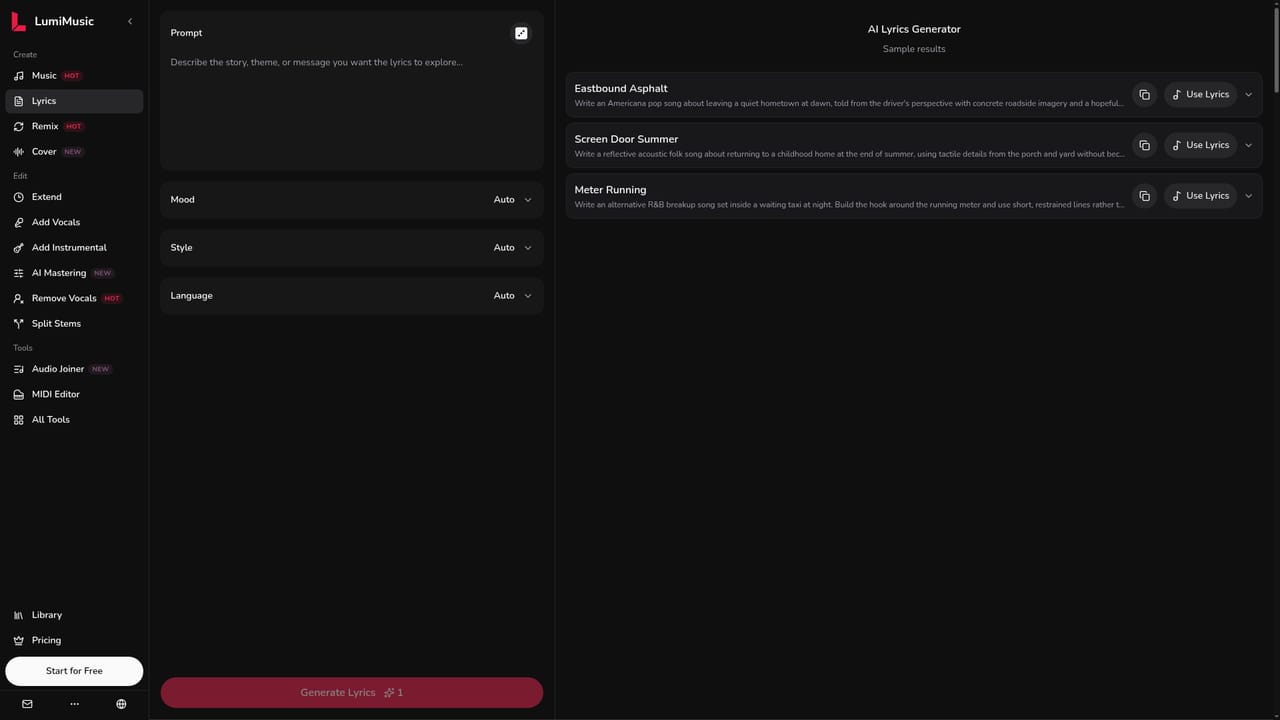
Task: Open the Language dropdown
Action: point(352,296)
